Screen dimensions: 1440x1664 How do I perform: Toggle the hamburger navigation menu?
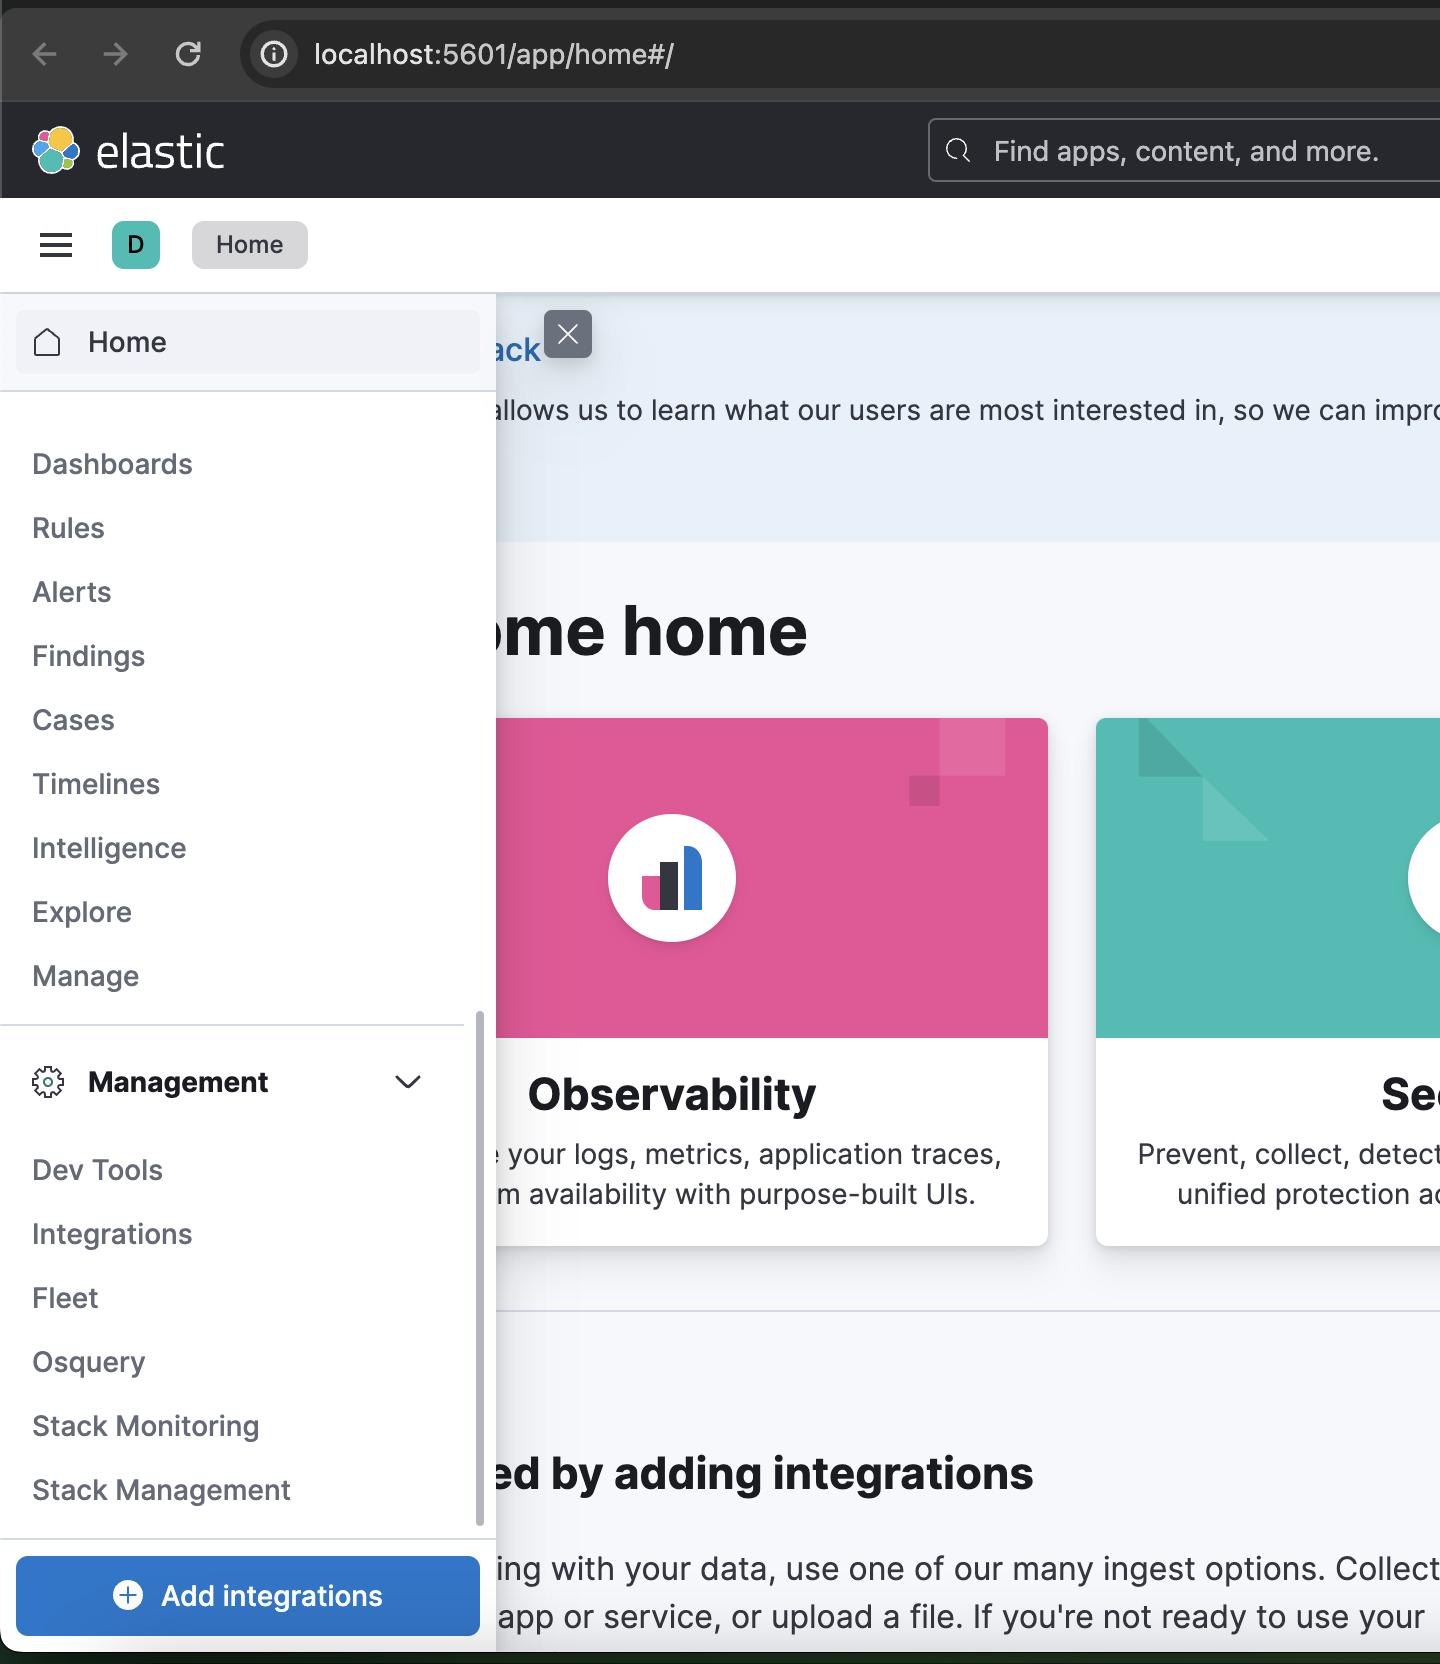(56, 245)
